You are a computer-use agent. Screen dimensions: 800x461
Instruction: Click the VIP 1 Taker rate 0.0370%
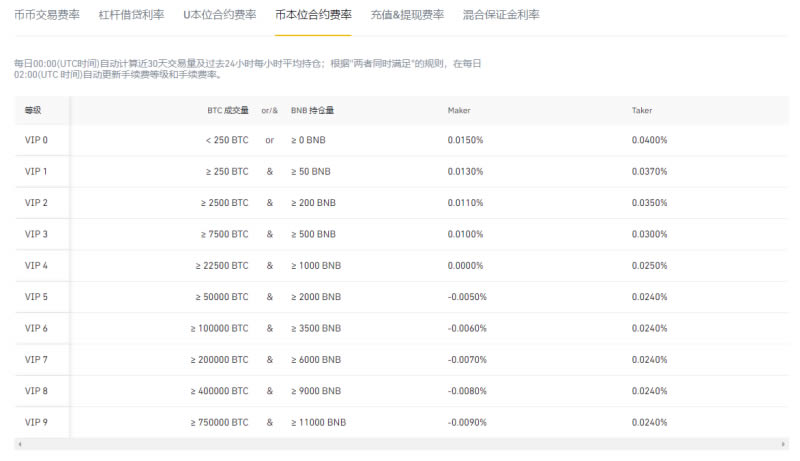[x=649, y=172]
